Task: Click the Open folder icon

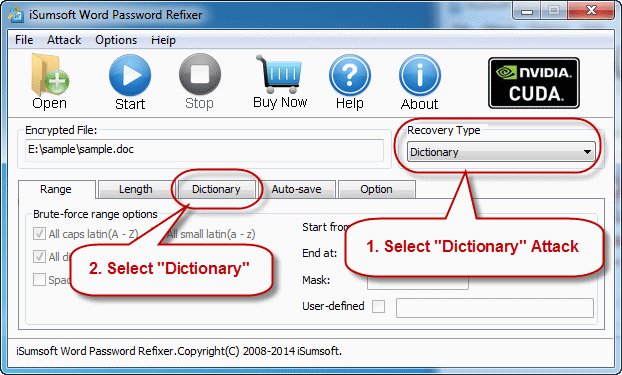Action: (x=50, y=75)
